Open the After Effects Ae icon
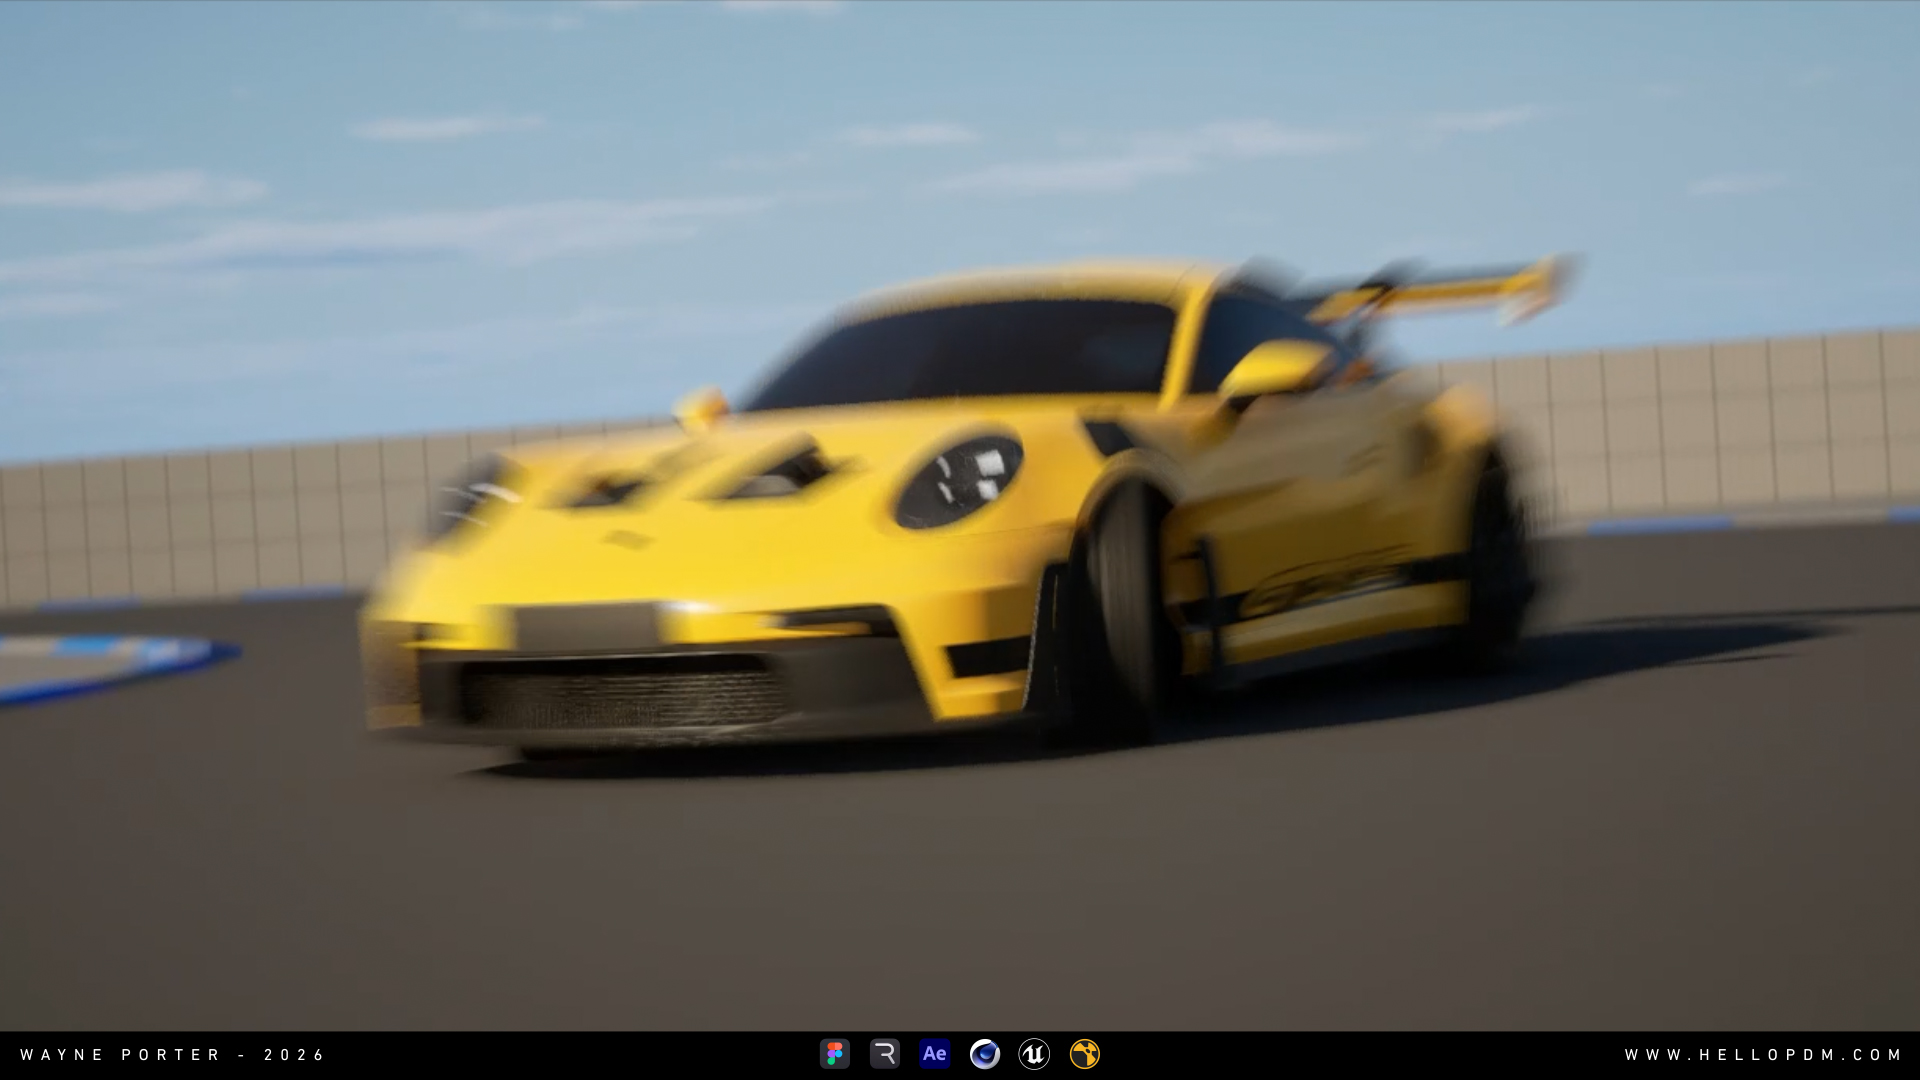Viewport: 1920px width, 1080px height. [x=934, y=1054]
